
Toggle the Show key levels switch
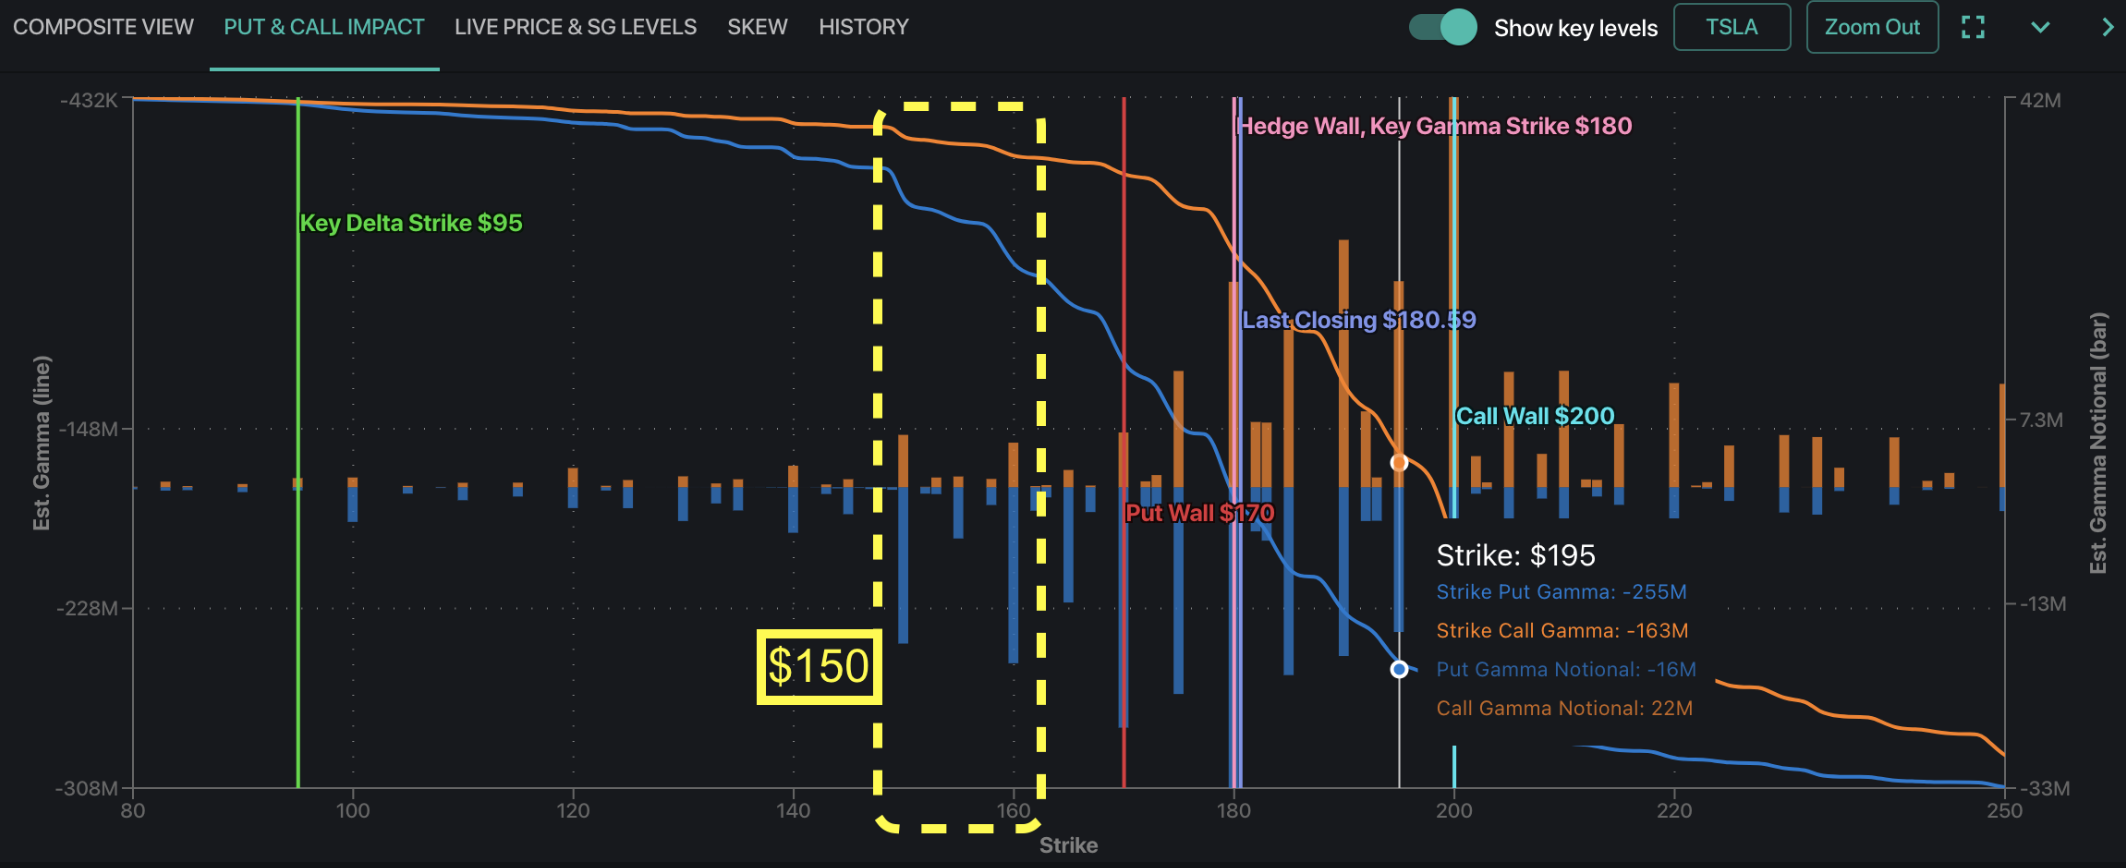[1443, 27]
